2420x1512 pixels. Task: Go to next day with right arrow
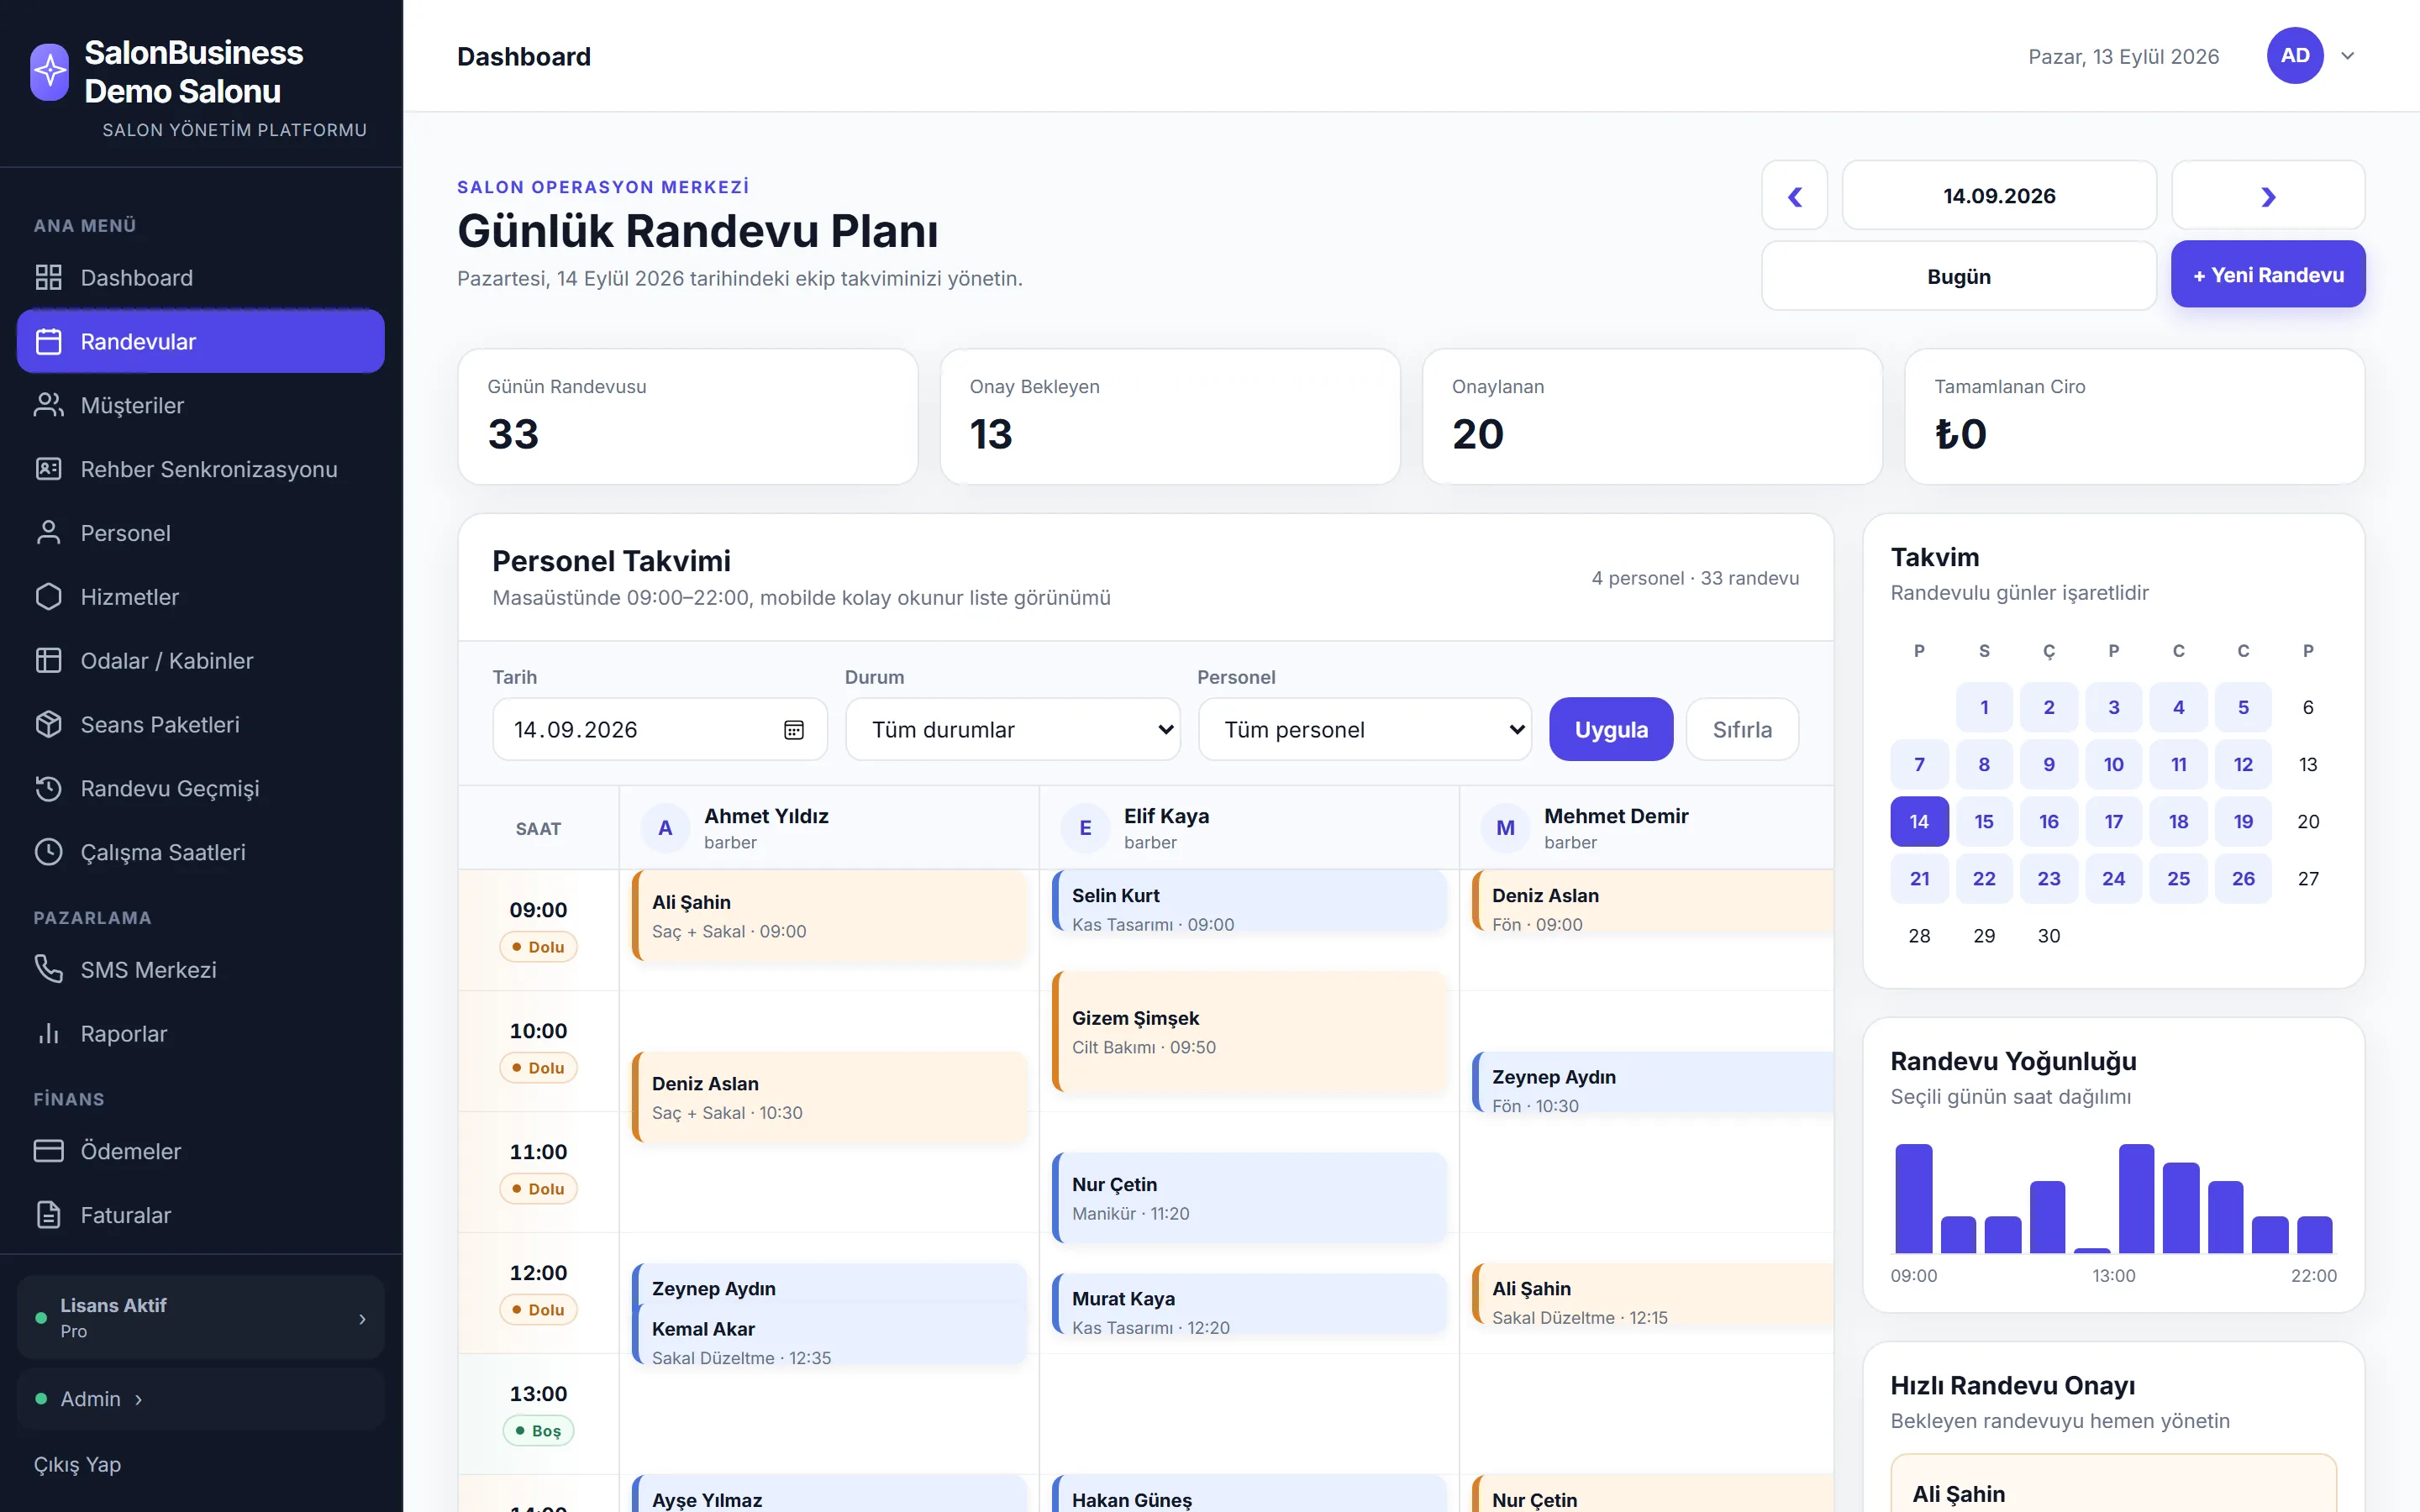click(x=2268, y=196)
